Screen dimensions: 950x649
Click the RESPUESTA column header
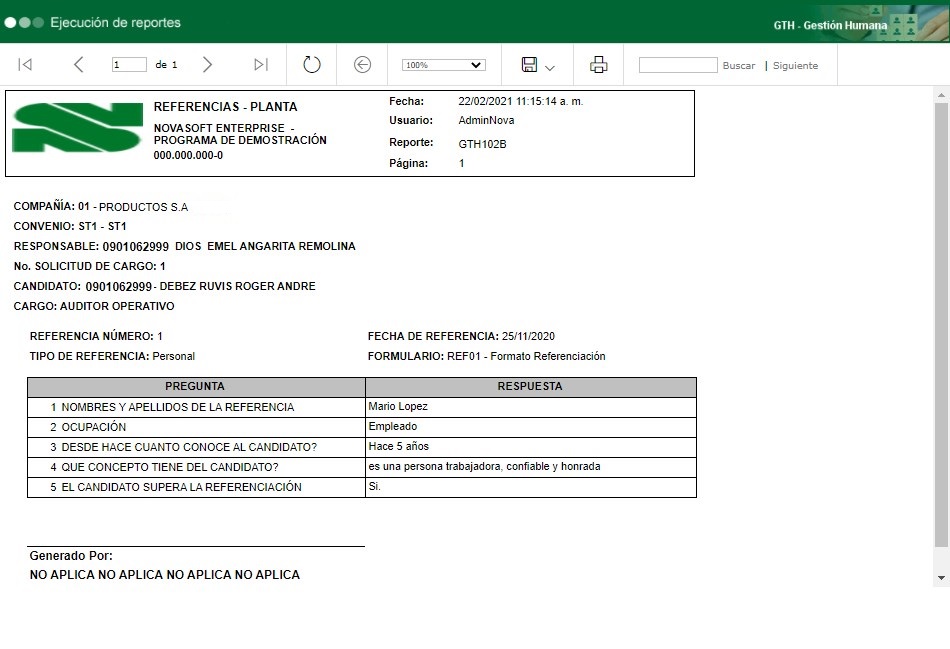click(x=530, y=387)
